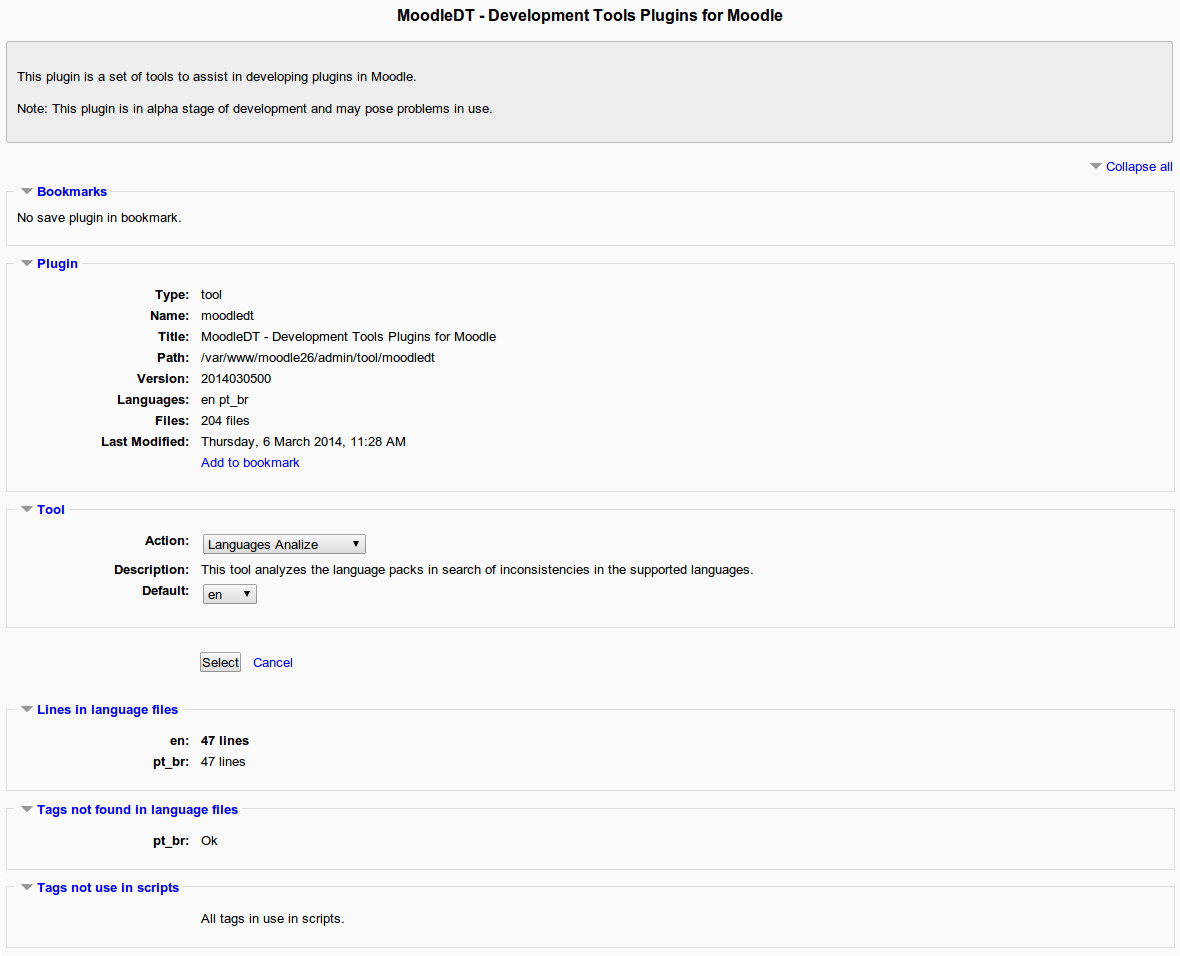
Task: Collapse the Bookmarks section triangle
Action: coord(26,190)
